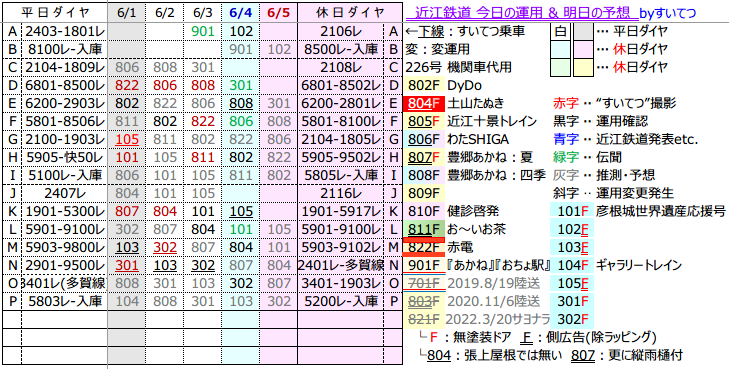Click the 226号 機関車代用 legend entry

(458, 67)
